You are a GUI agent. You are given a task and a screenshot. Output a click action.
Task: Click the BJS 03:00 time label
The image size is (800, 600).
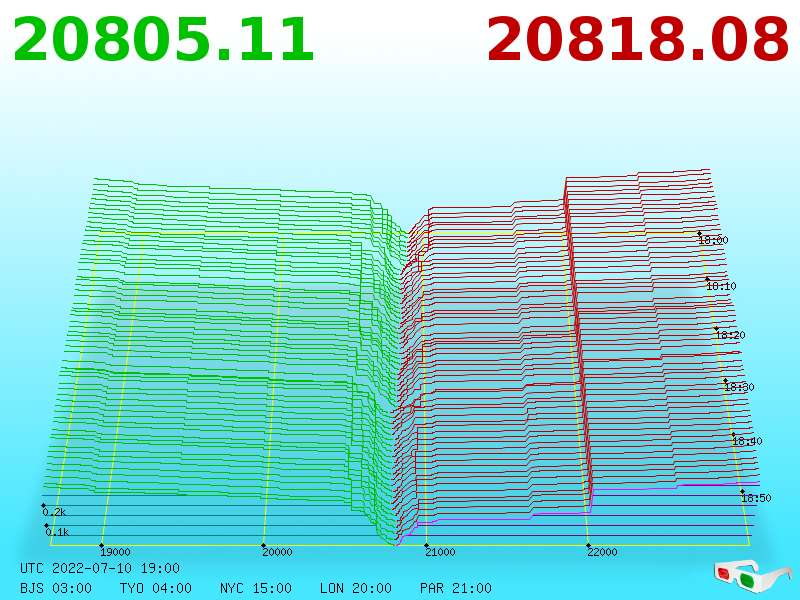pyautogui.click(x=56, y=588)
